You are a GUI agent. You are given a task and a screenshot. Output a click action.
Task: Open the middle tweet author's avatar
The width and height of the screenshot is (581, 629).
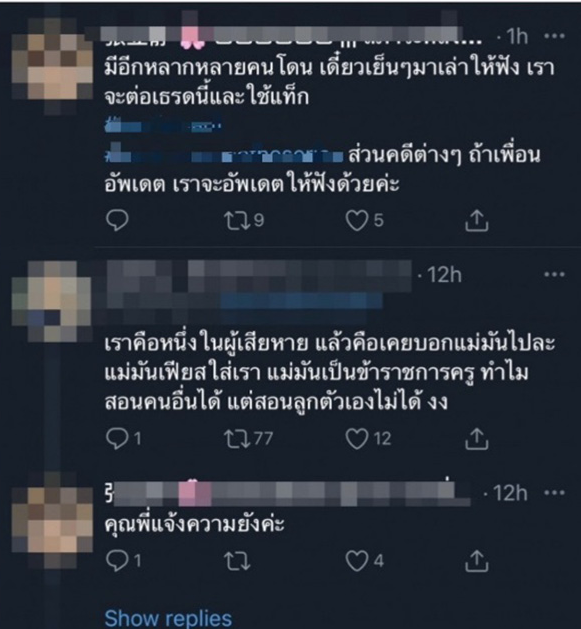51,301
